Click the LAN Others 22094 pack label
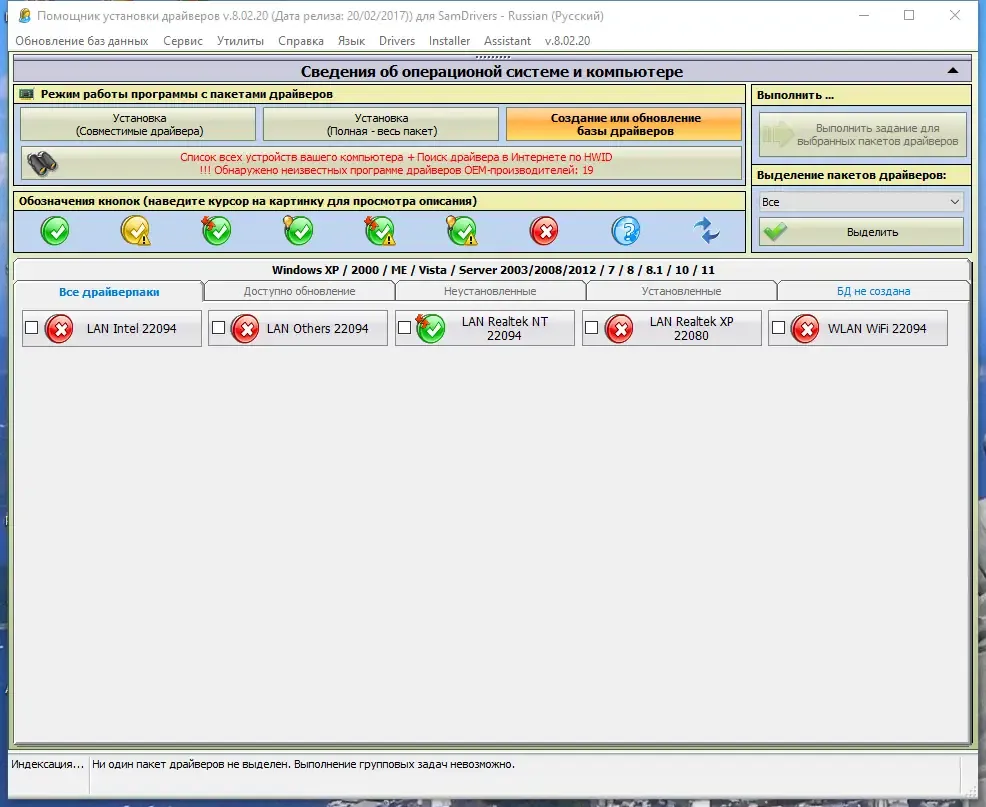 318,328
